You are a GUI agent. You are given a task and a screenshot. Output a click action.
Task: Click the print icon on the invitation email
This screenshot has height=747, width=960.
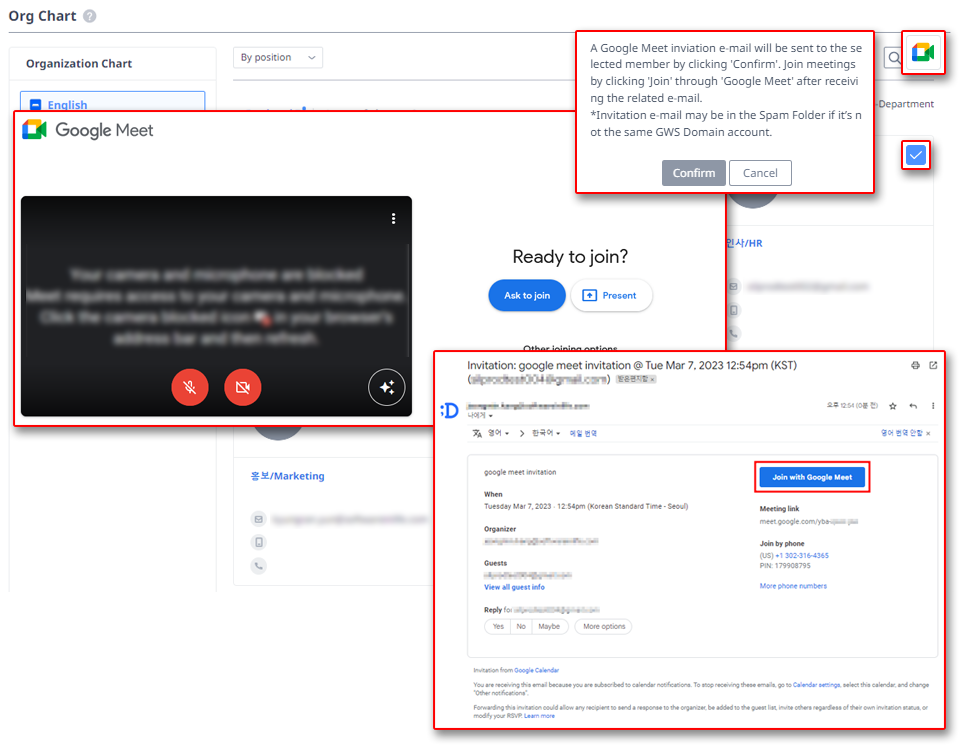tap(915, 365)
